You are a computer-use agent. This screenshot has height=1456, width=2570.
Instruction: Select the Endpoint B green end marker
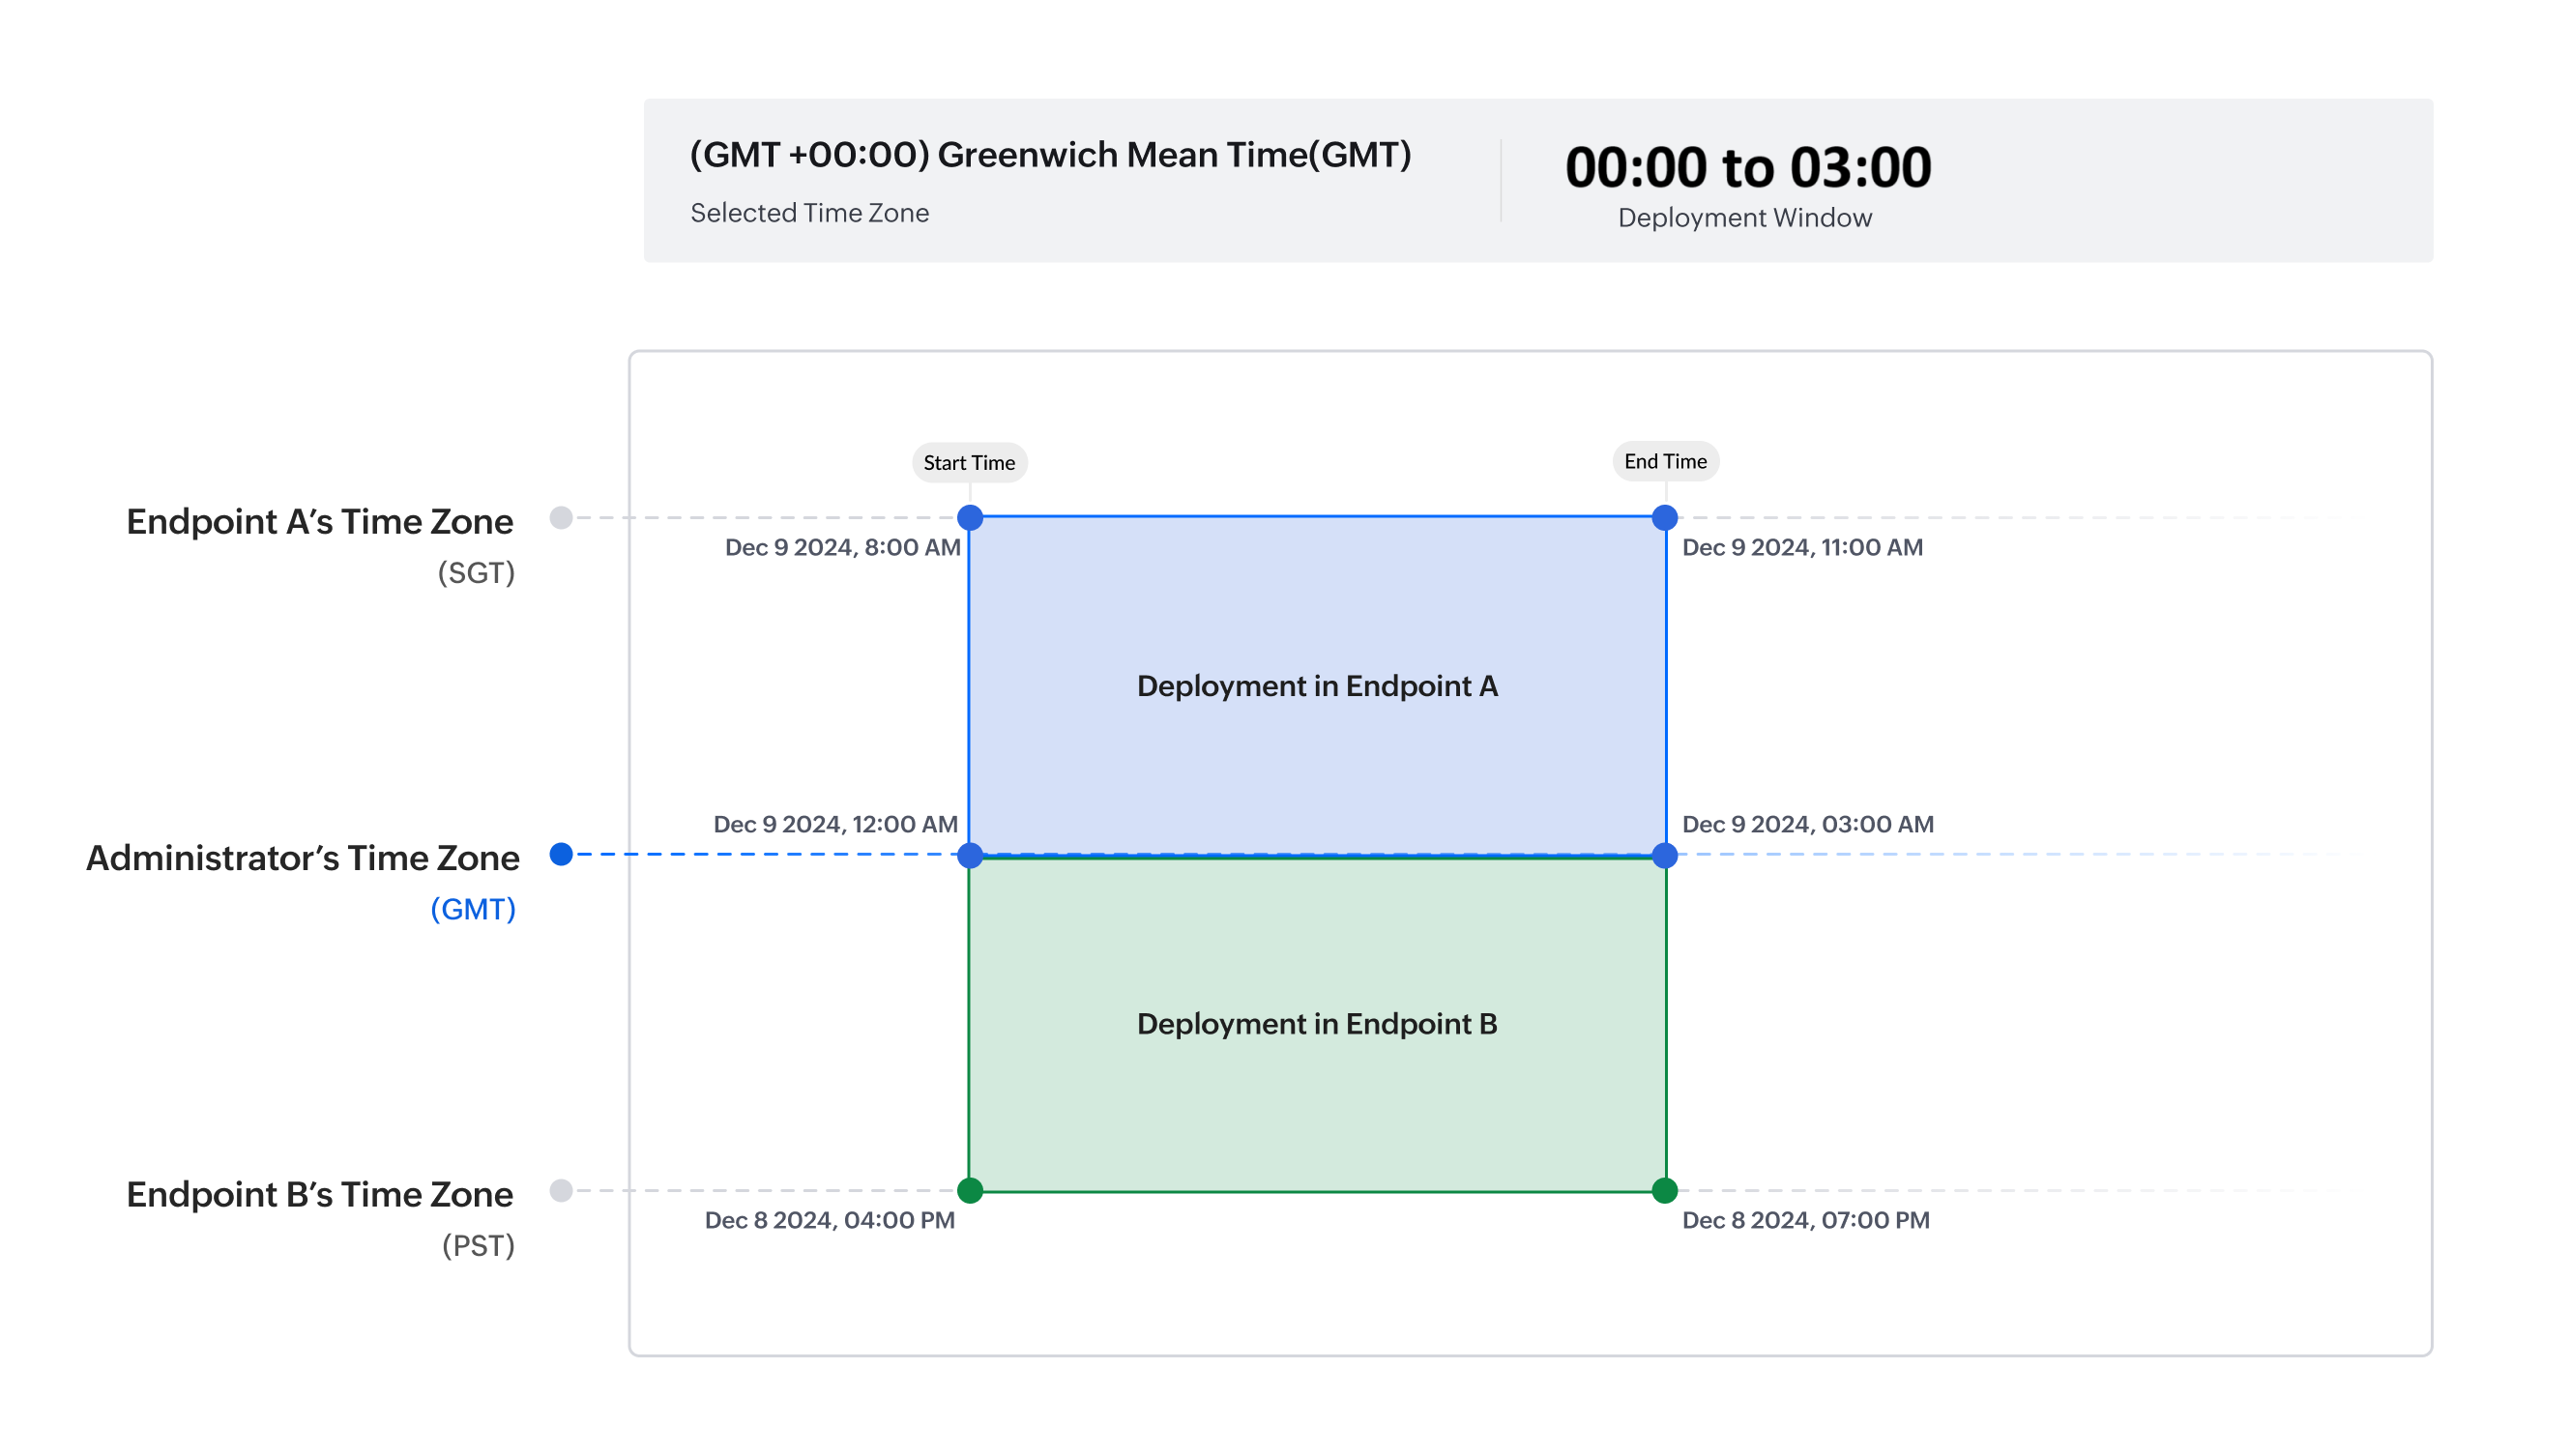[1664, 1190]
